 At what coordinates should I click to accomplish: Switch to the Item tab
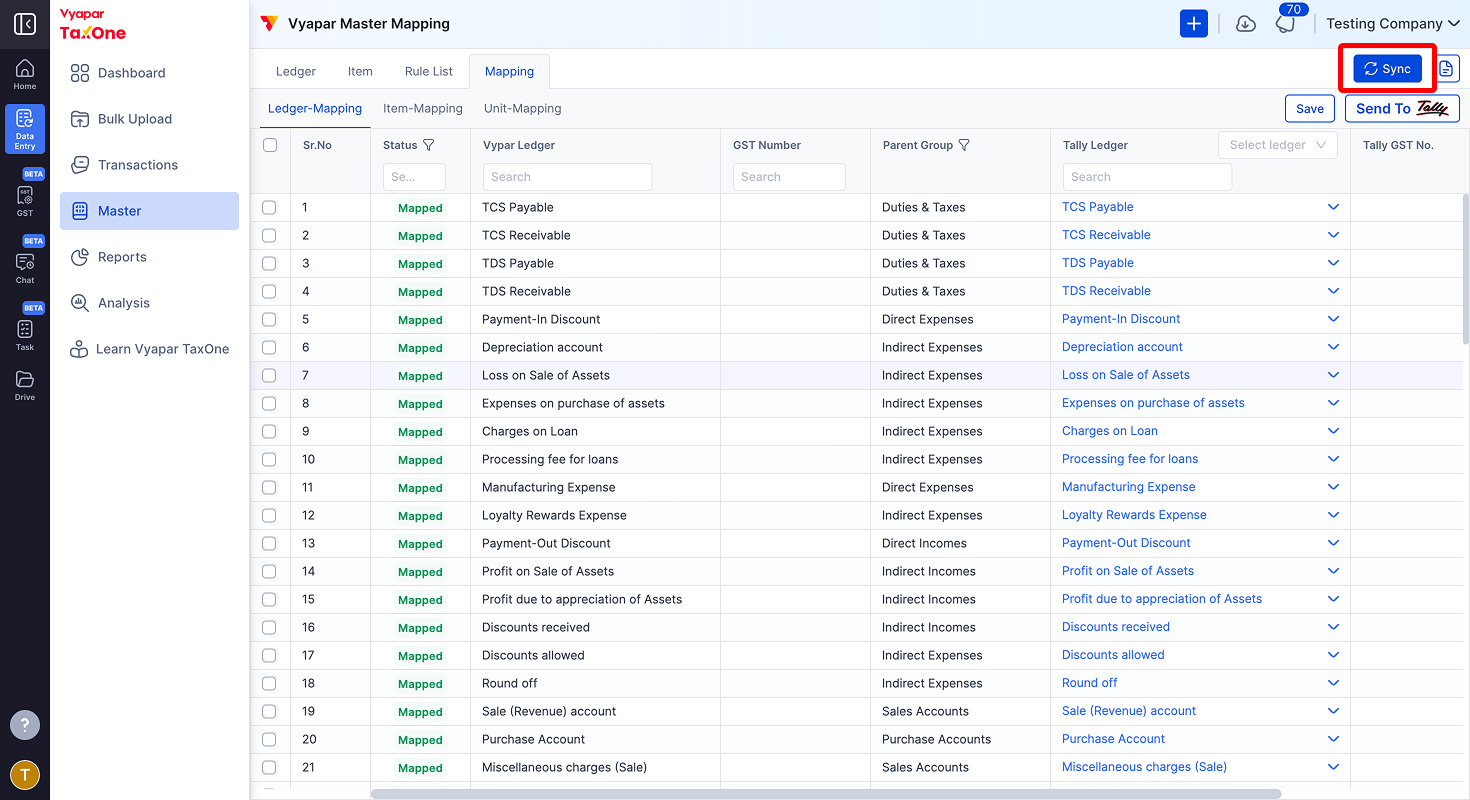[x=360, y=71]
